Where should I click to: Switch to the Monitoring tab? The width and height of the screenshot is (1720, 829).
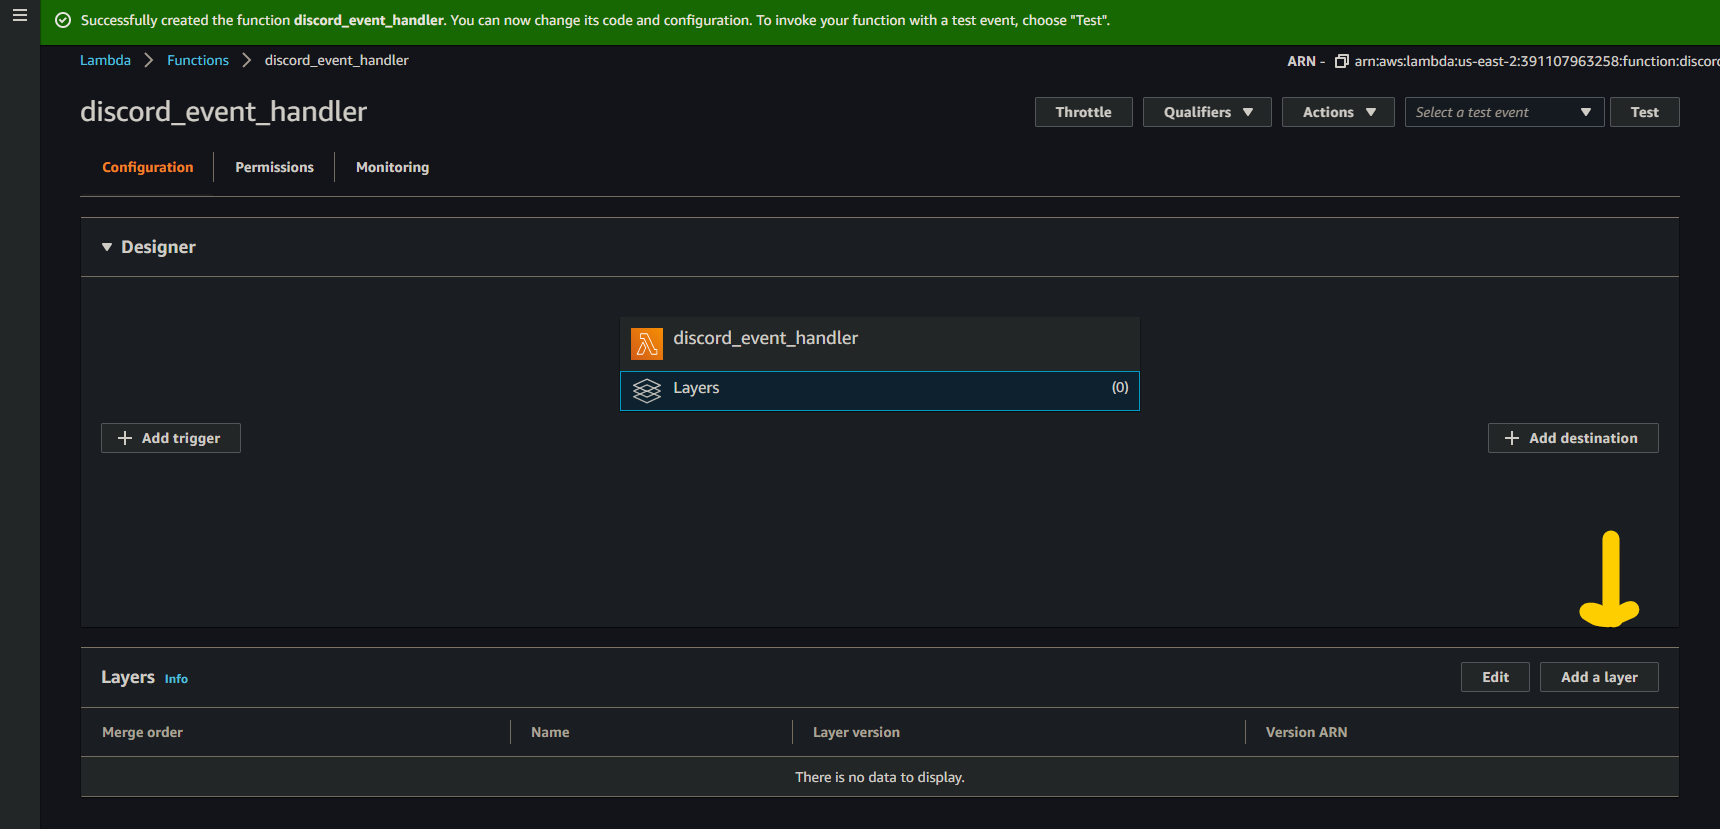click(x=392, y=167)
